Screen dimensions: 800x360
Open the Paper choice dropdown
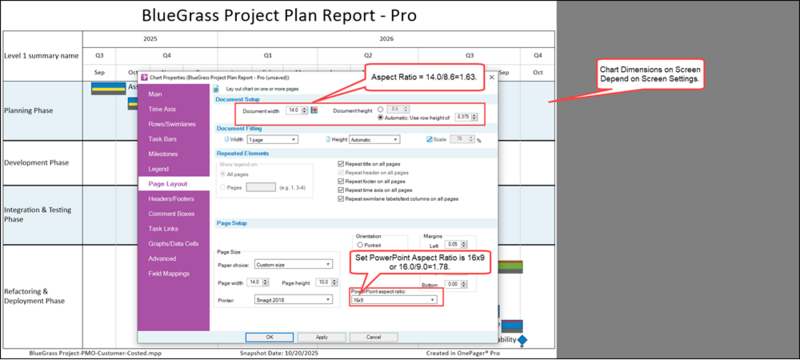pyautogui.click(x=293, y=265)
